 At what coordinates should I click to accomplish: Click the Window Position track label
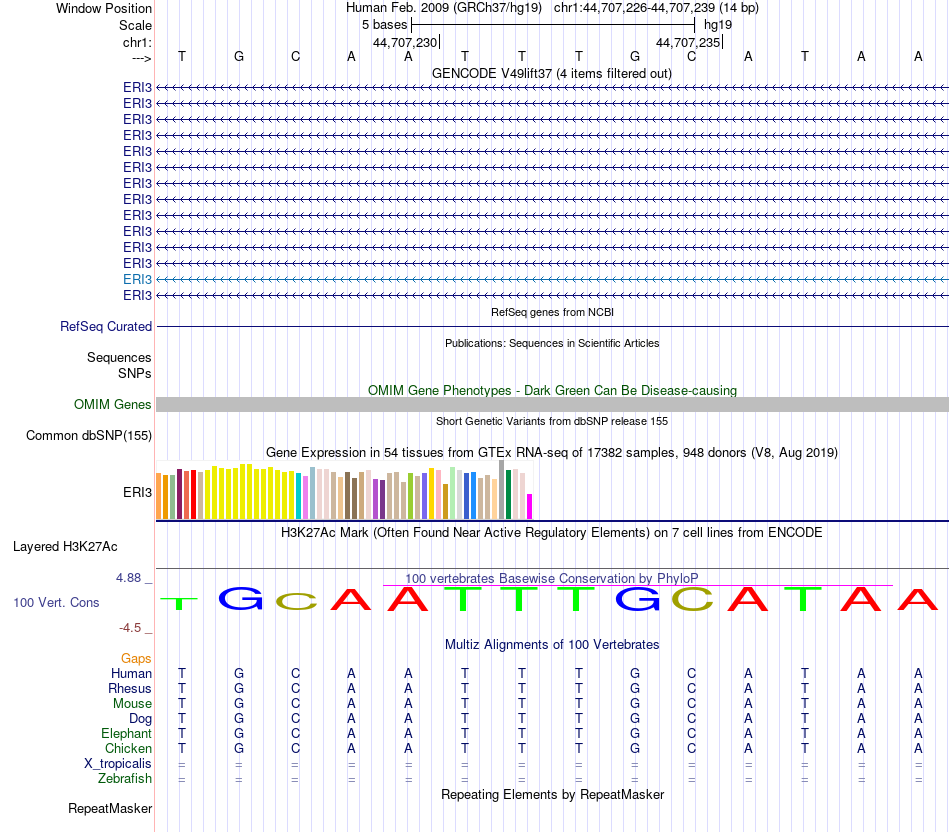[x=104, y=8]
